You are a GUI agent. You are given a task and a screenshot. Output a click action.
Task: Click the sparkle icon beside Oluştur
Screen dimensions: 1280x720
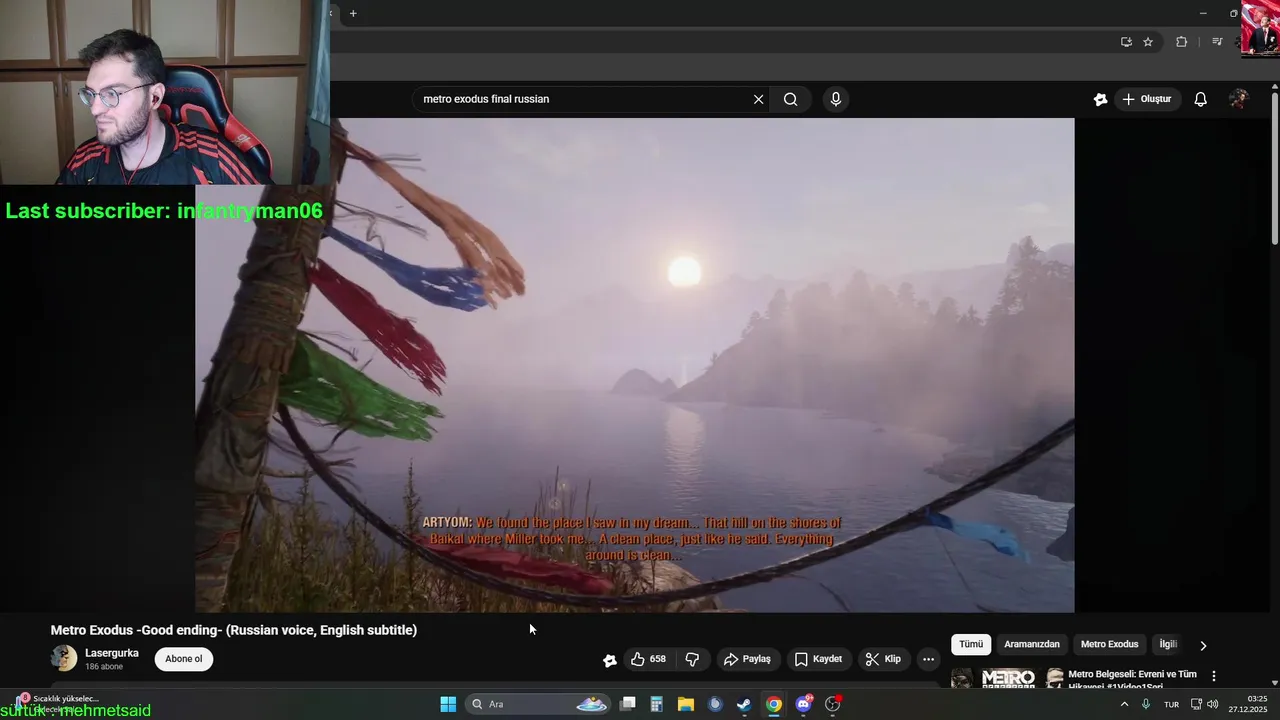coord(1100,99)
